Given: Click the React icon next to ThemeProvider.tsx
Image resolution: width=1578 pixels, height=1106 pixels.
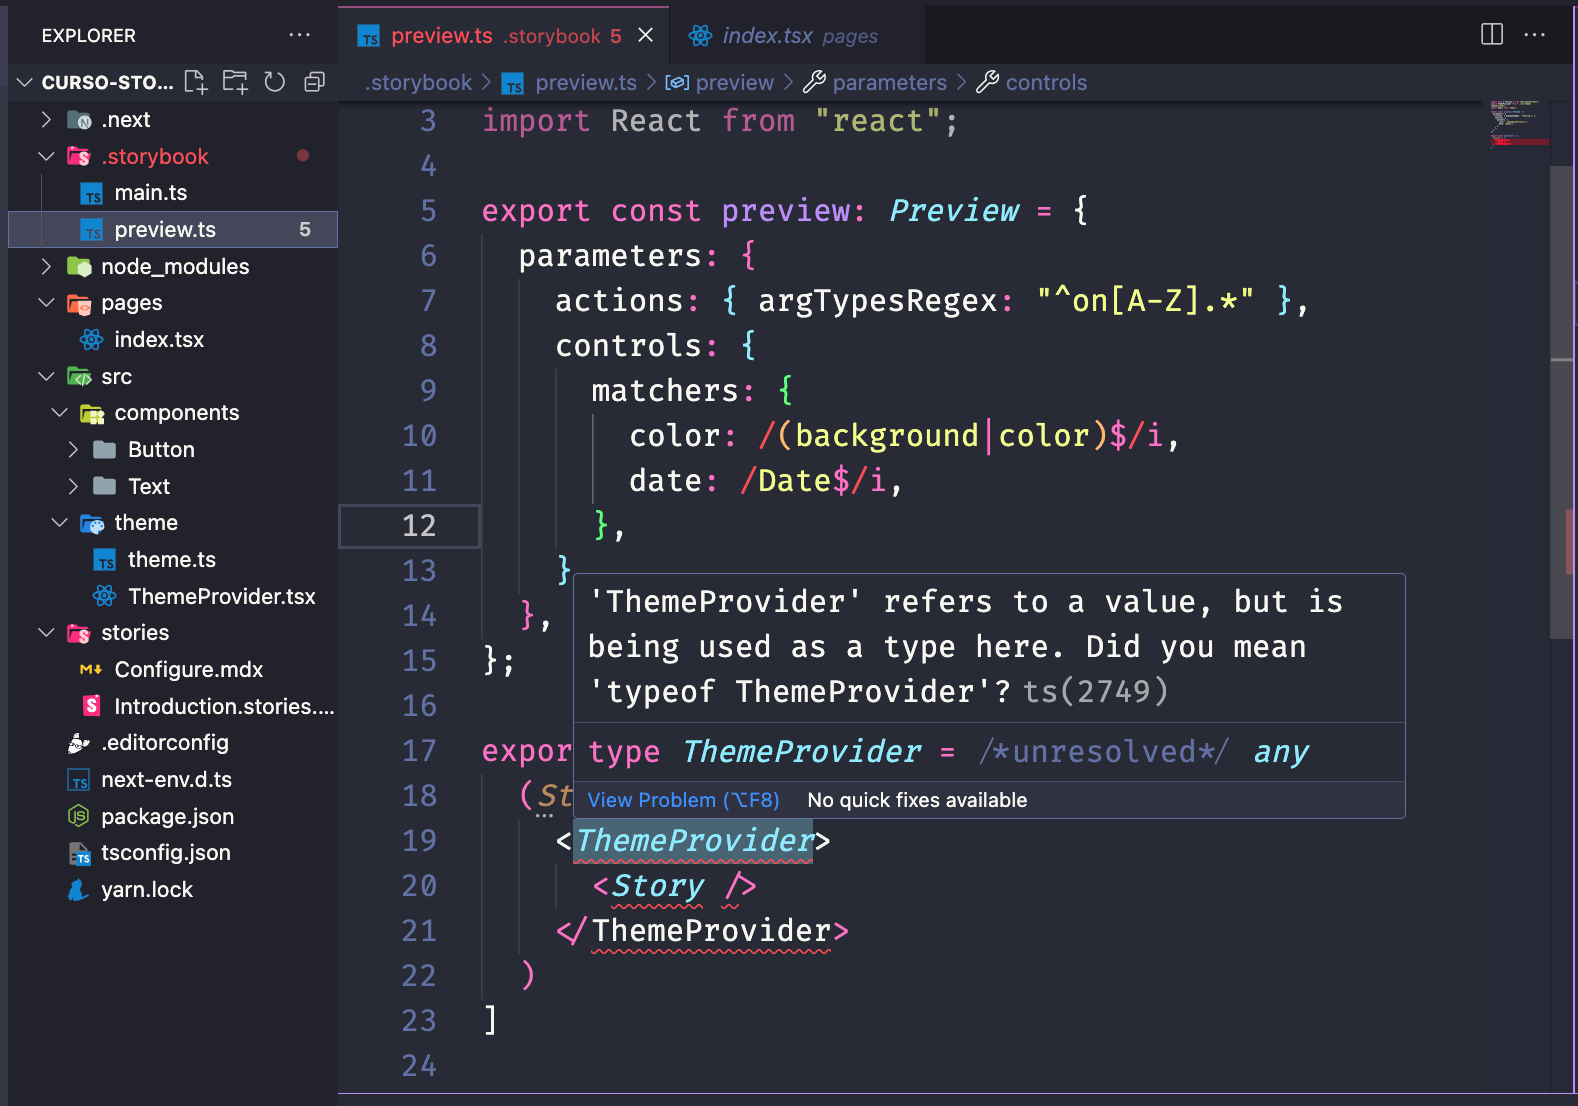Looking at the screenshot, I should [105, 597].
